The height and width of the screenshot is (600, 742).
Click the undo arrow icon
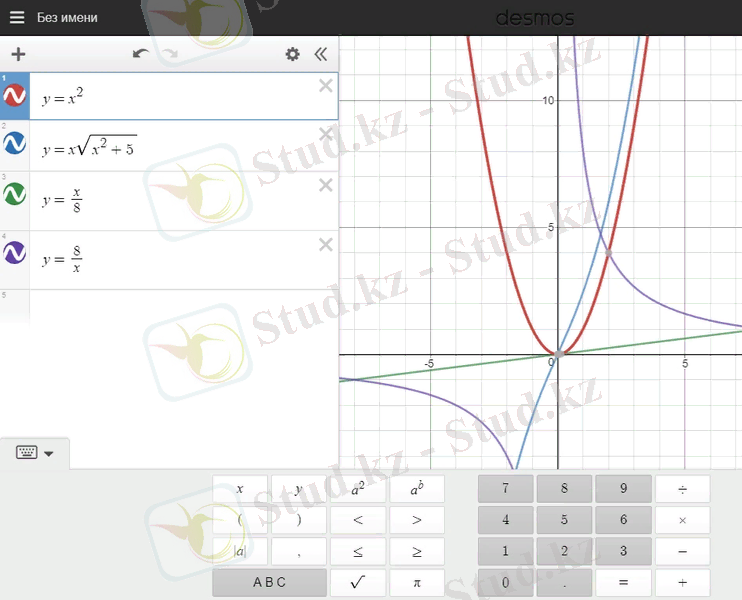click(140, 54)
